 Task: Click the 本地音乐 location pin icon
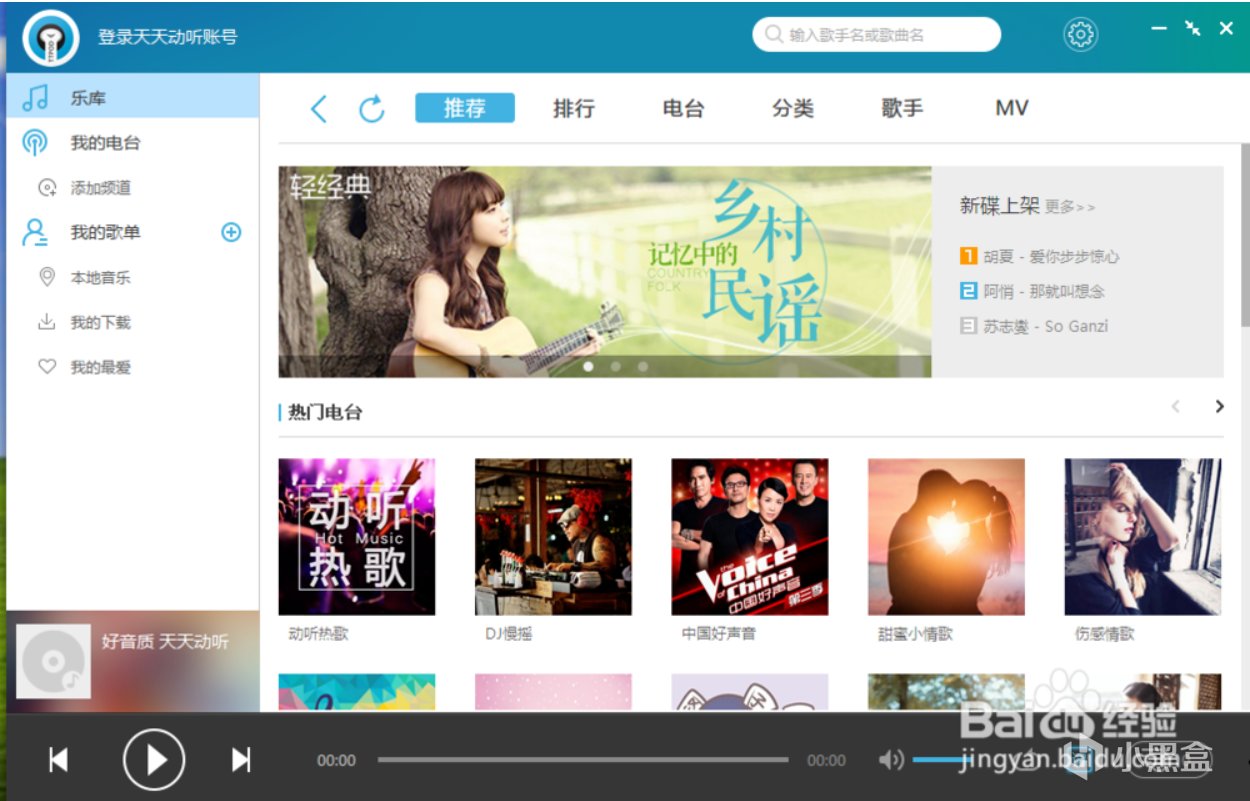click(46, 277)
